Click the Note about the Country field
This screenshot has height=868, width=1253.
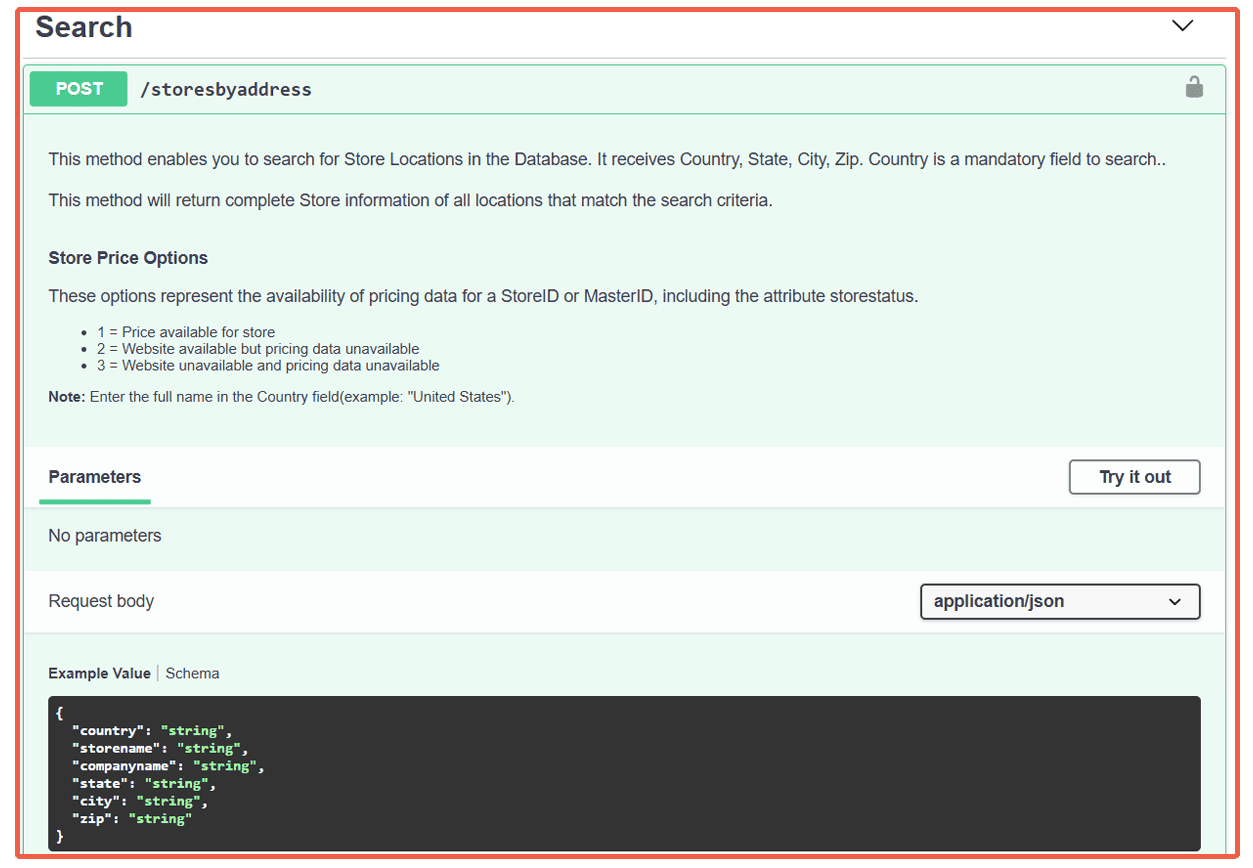tap(281, 397)
